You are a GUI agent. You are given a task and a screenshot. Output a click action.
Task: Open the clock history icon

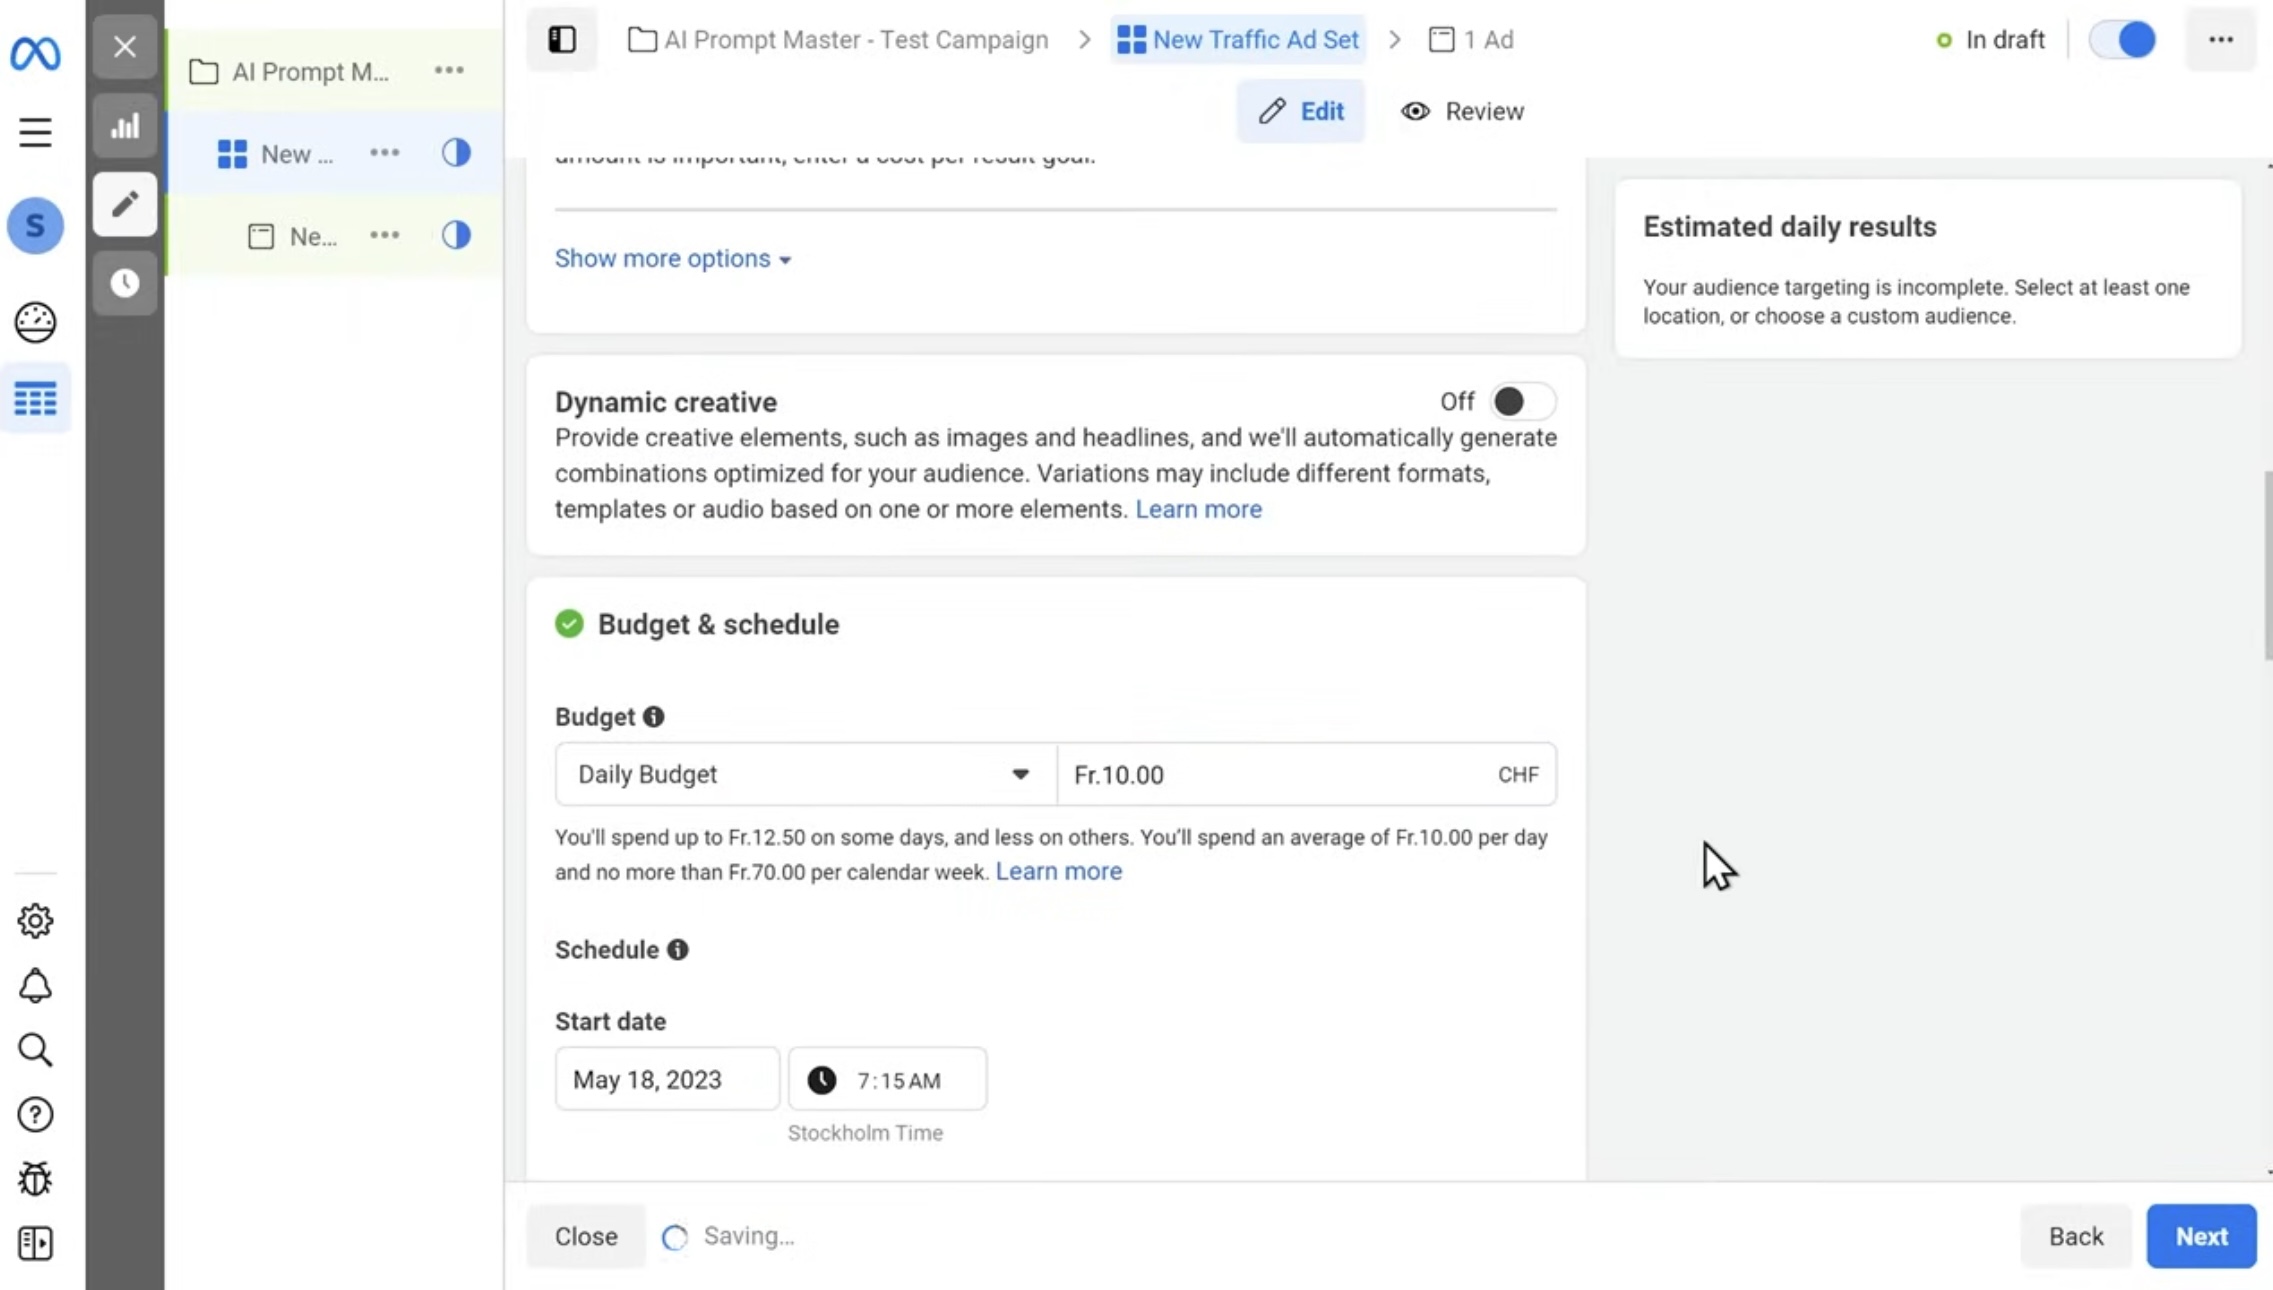click(x=125, y=283)
